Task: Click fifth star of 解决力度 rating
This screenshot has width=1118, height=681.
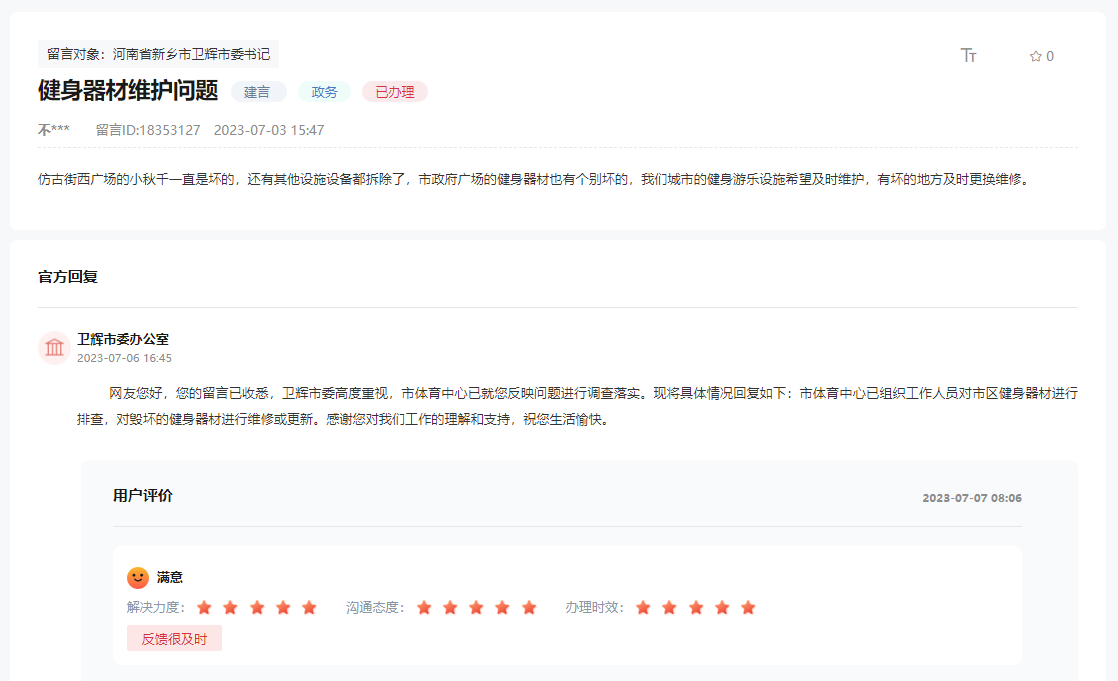Action: (x=309, y=608)
